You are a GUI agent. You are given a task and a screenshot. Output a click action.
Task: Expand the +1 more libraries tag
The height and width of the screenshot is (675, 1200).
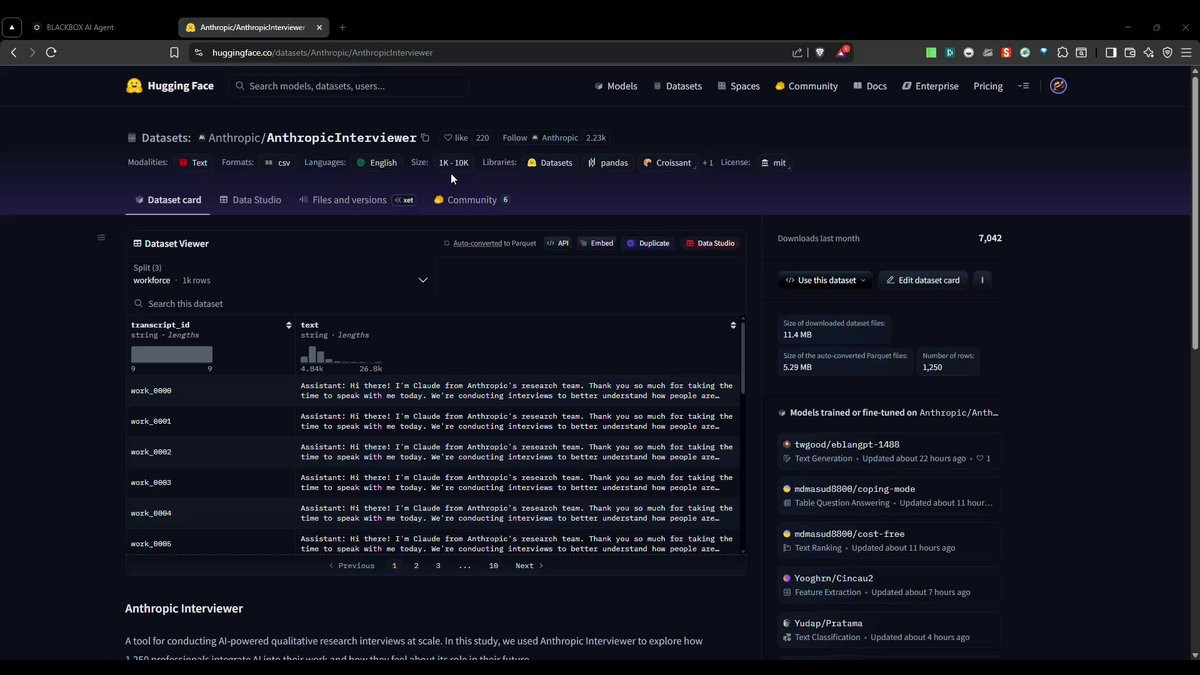[708, 162]
